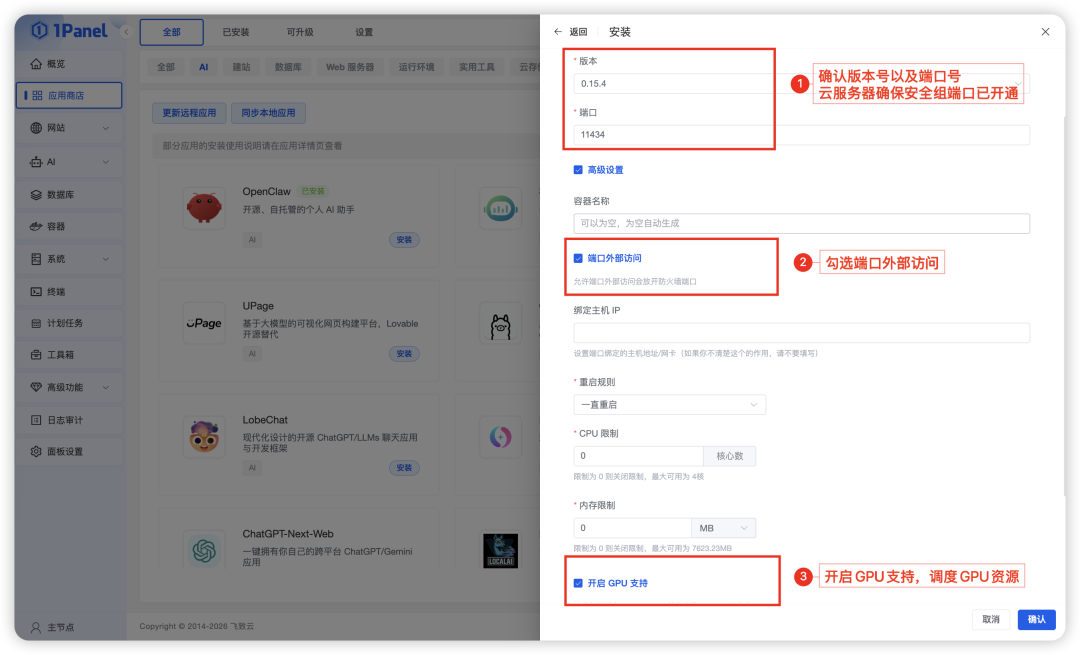Click the UPage app icon
This screenshot has height=655, width=1080.
[x=204, y=322]
